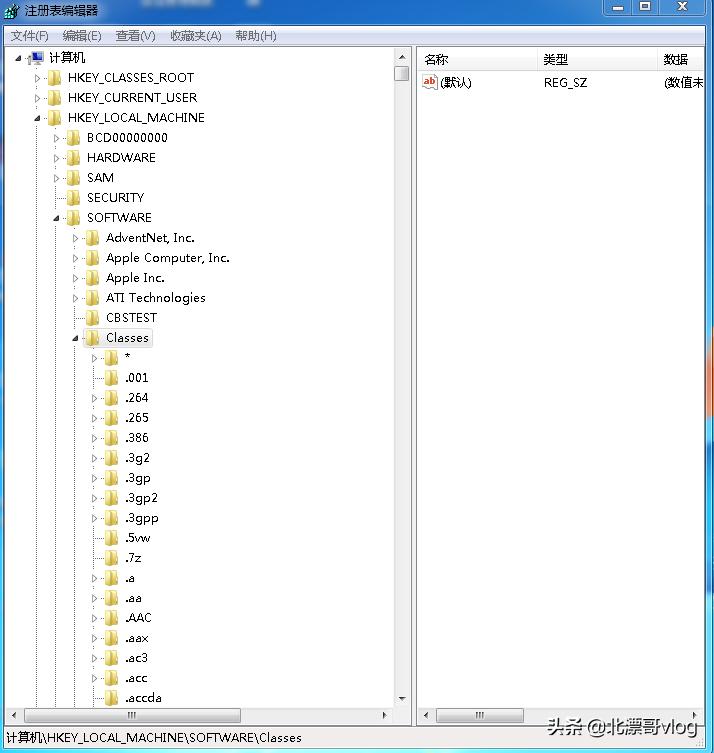Select the .3gp2 key
The height and width of the screenshot is (753, 714).
141,498
